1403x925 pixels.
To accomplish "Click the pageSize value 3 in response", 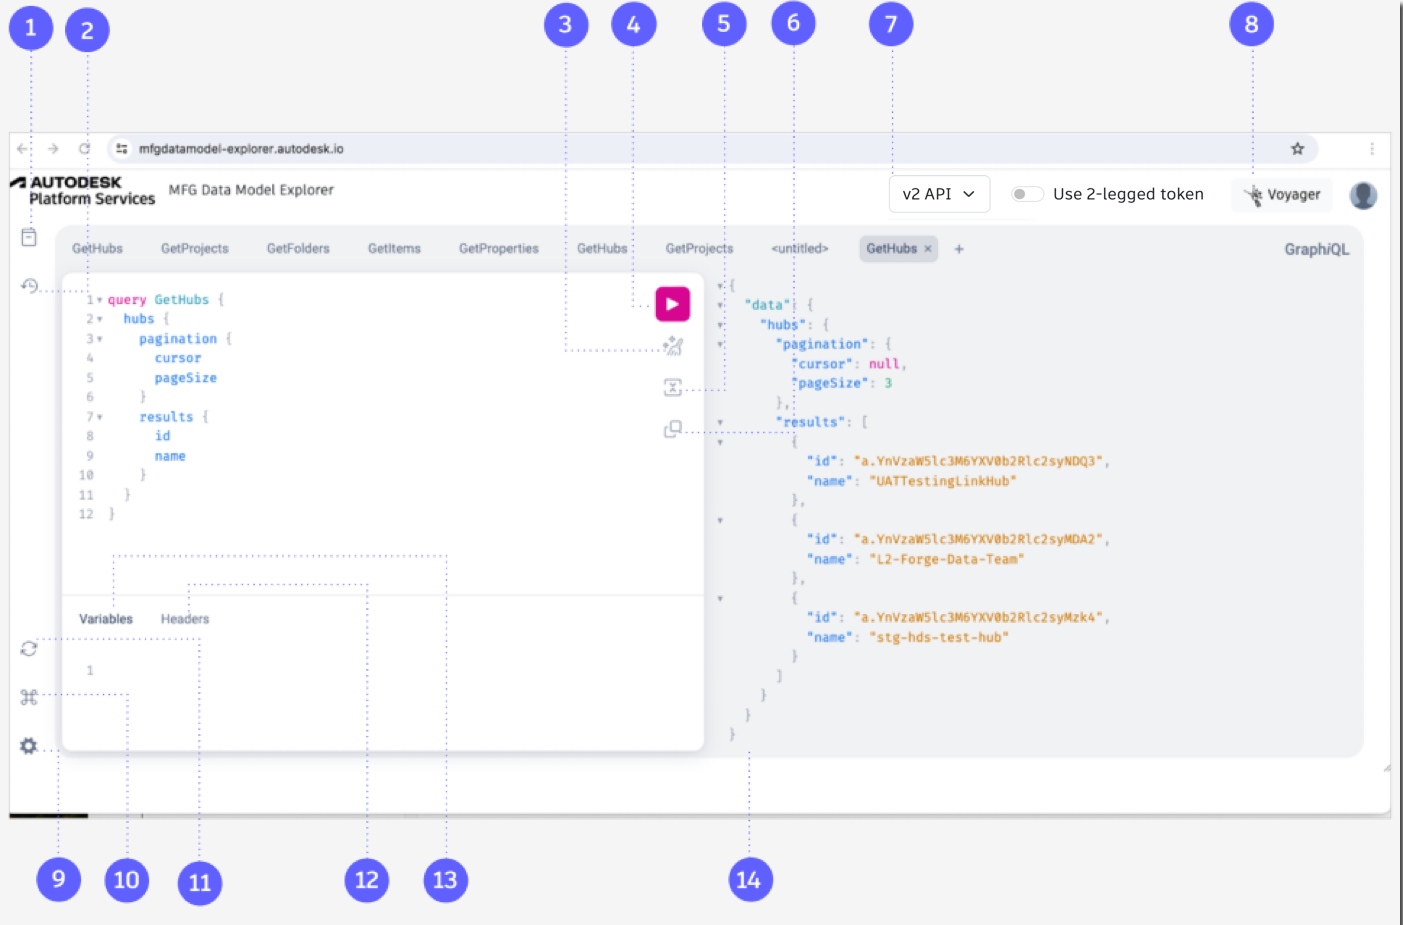I will pos(888,383).
